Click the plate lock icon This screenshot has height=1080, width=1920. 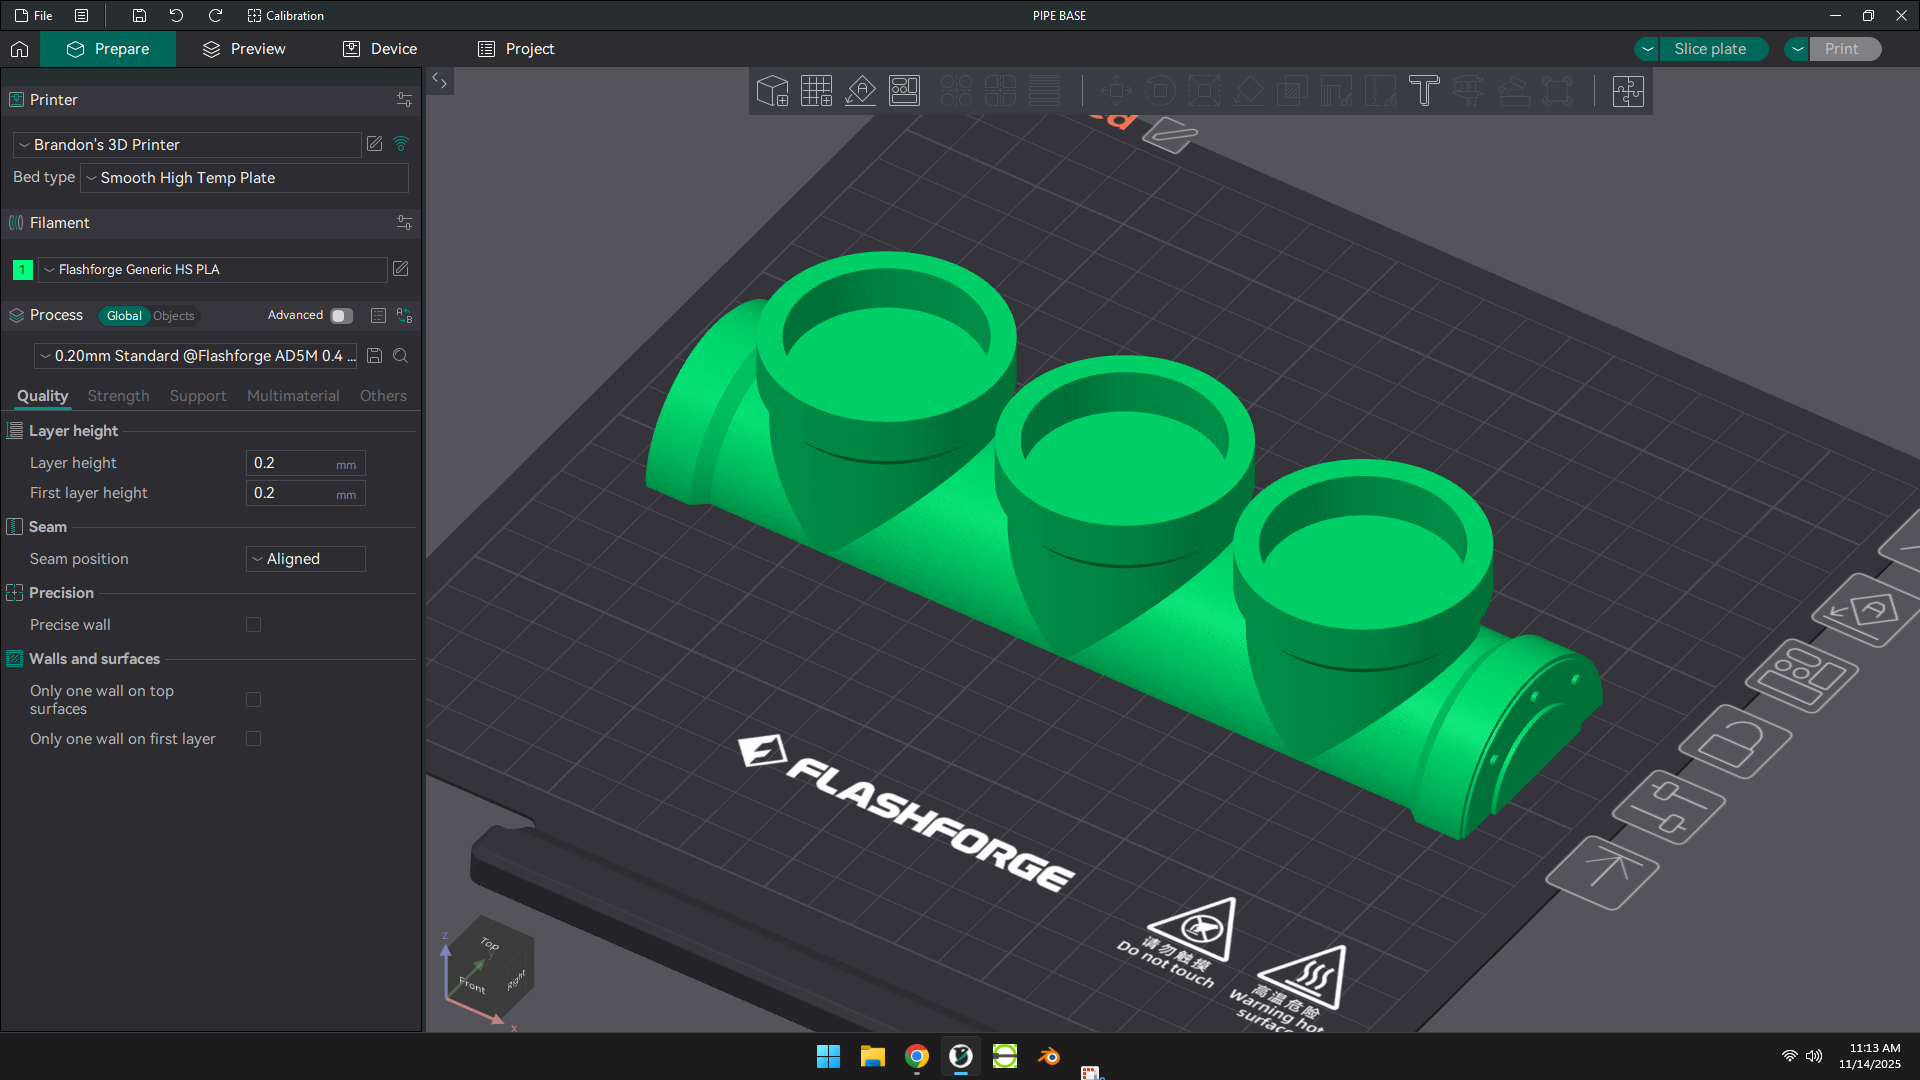[1734, 741]
